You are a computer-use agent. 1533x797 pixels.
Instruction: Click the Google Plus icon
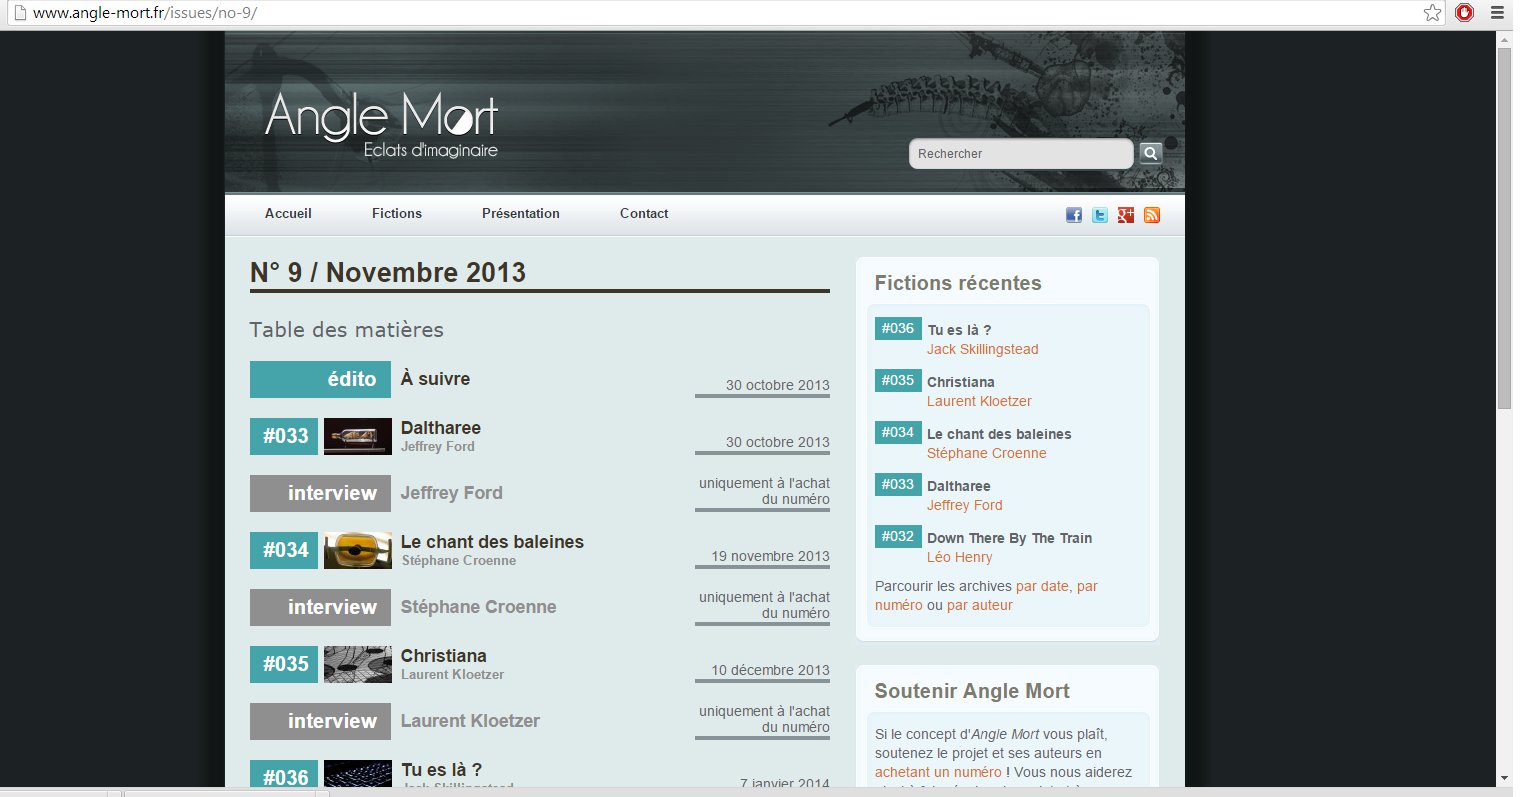[1126, 215]
